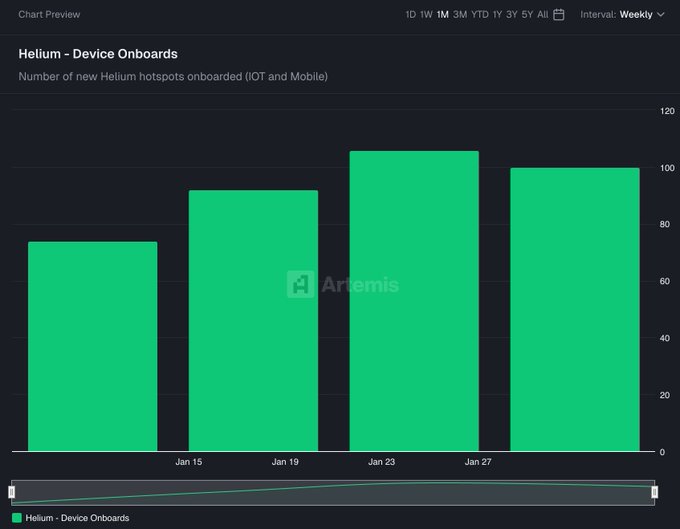Click the last bar right of Jan 27
Screen dimensions: 680x529
574,310
